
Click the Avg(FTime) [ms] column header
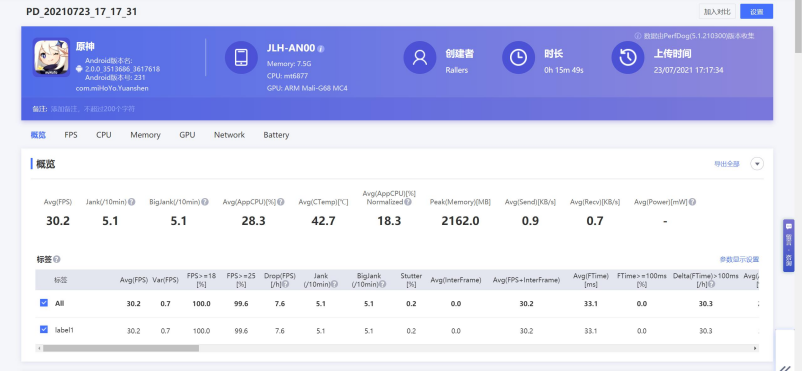pyautogui.click(x=591, y=280)
